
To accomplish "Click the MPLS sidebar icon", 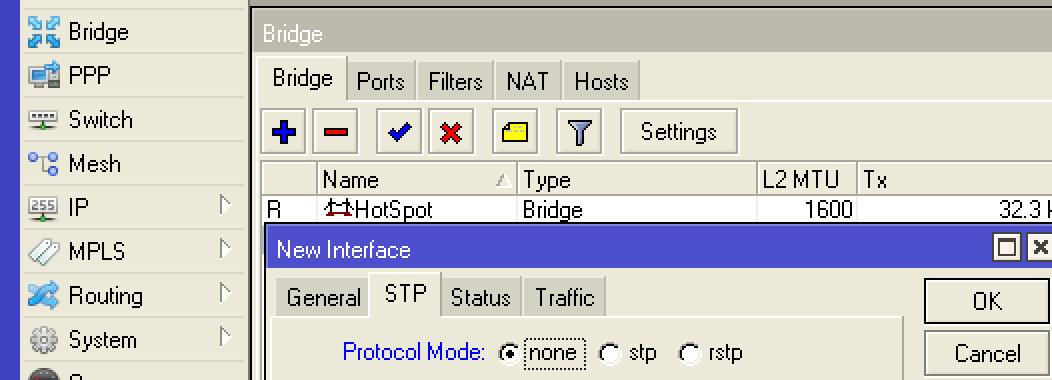I will (x=44, y=252).
